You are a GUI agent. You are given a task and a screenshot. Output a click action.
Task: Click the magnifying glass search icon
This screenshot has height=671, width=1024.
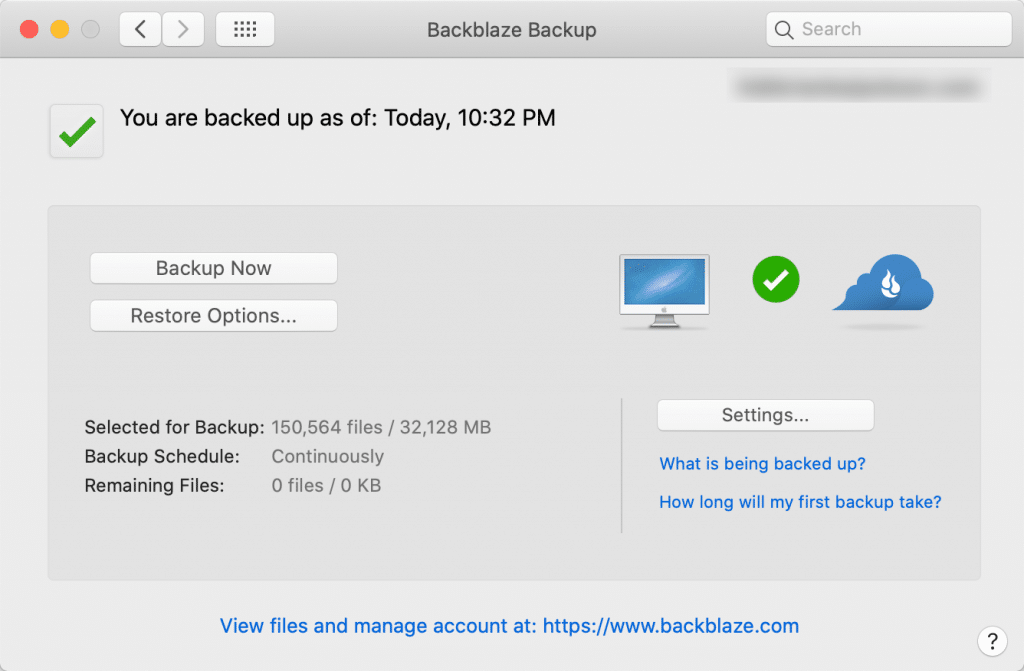point(785,30)
